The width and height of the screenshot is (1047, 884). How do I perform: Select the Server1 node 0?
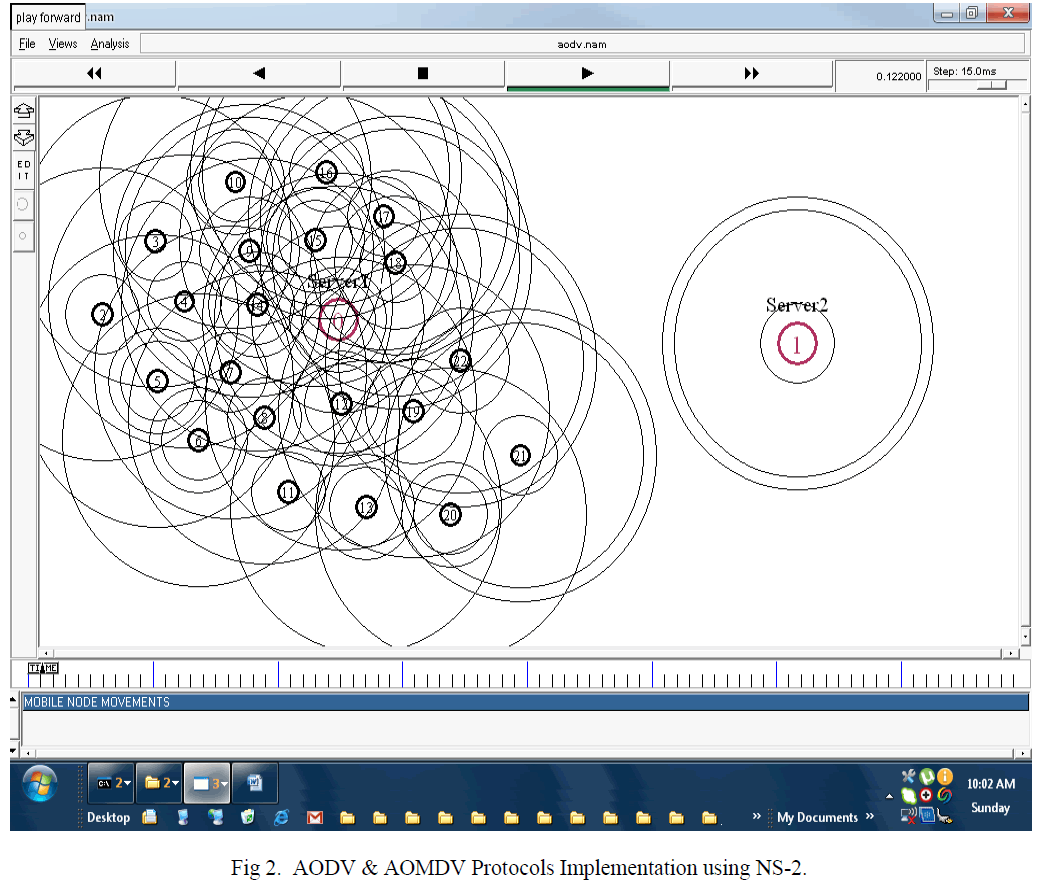[338, 321]
